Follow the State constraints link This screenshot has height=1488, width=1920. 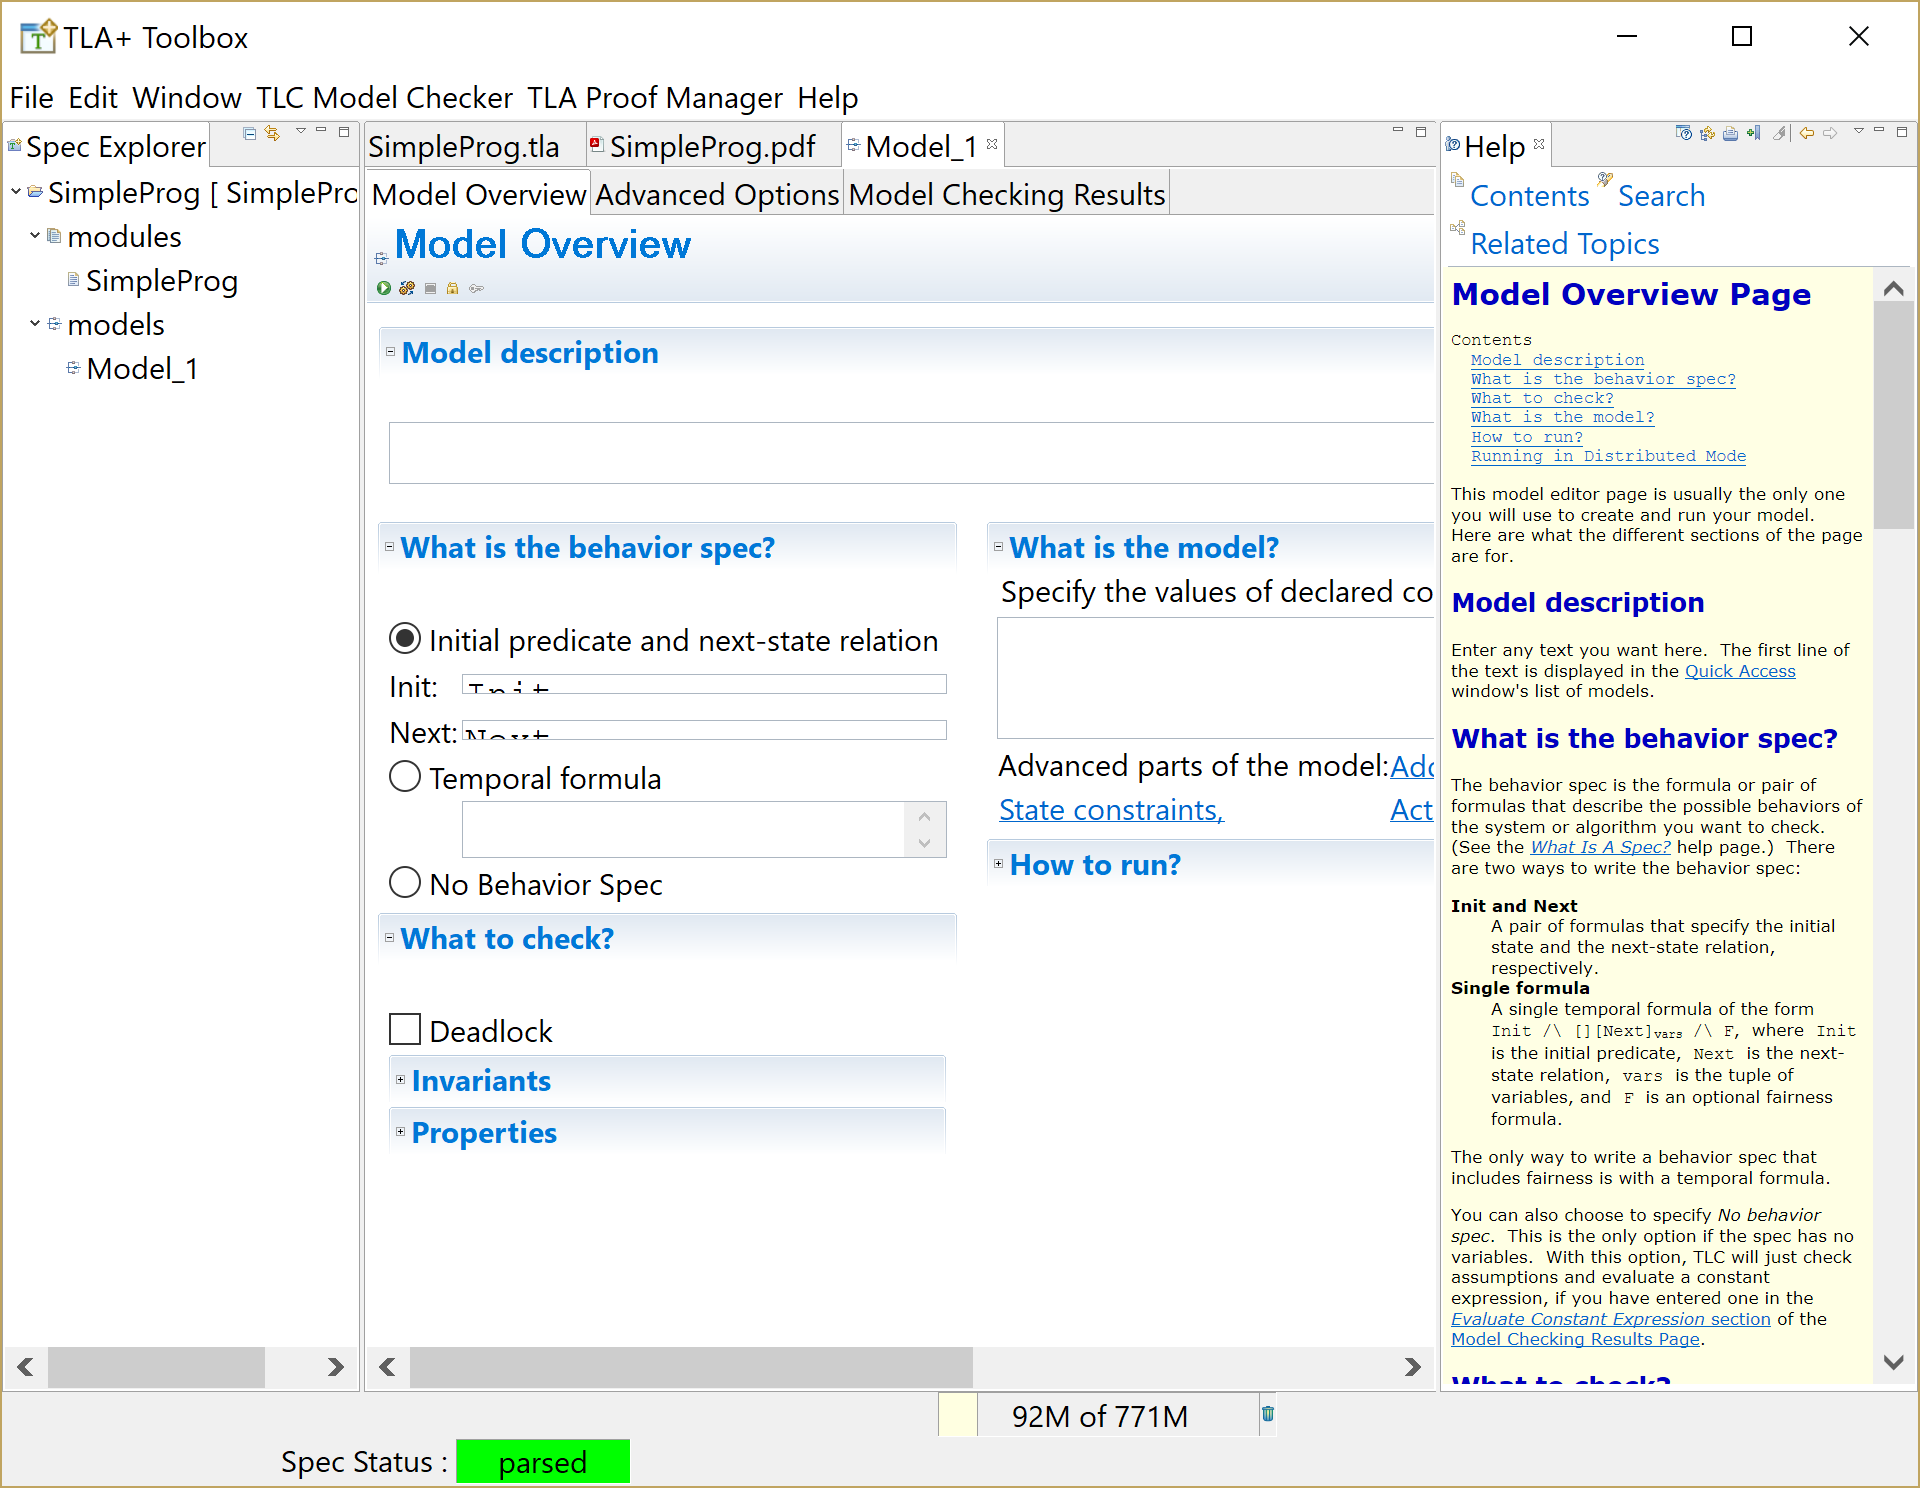(1111, 810)
